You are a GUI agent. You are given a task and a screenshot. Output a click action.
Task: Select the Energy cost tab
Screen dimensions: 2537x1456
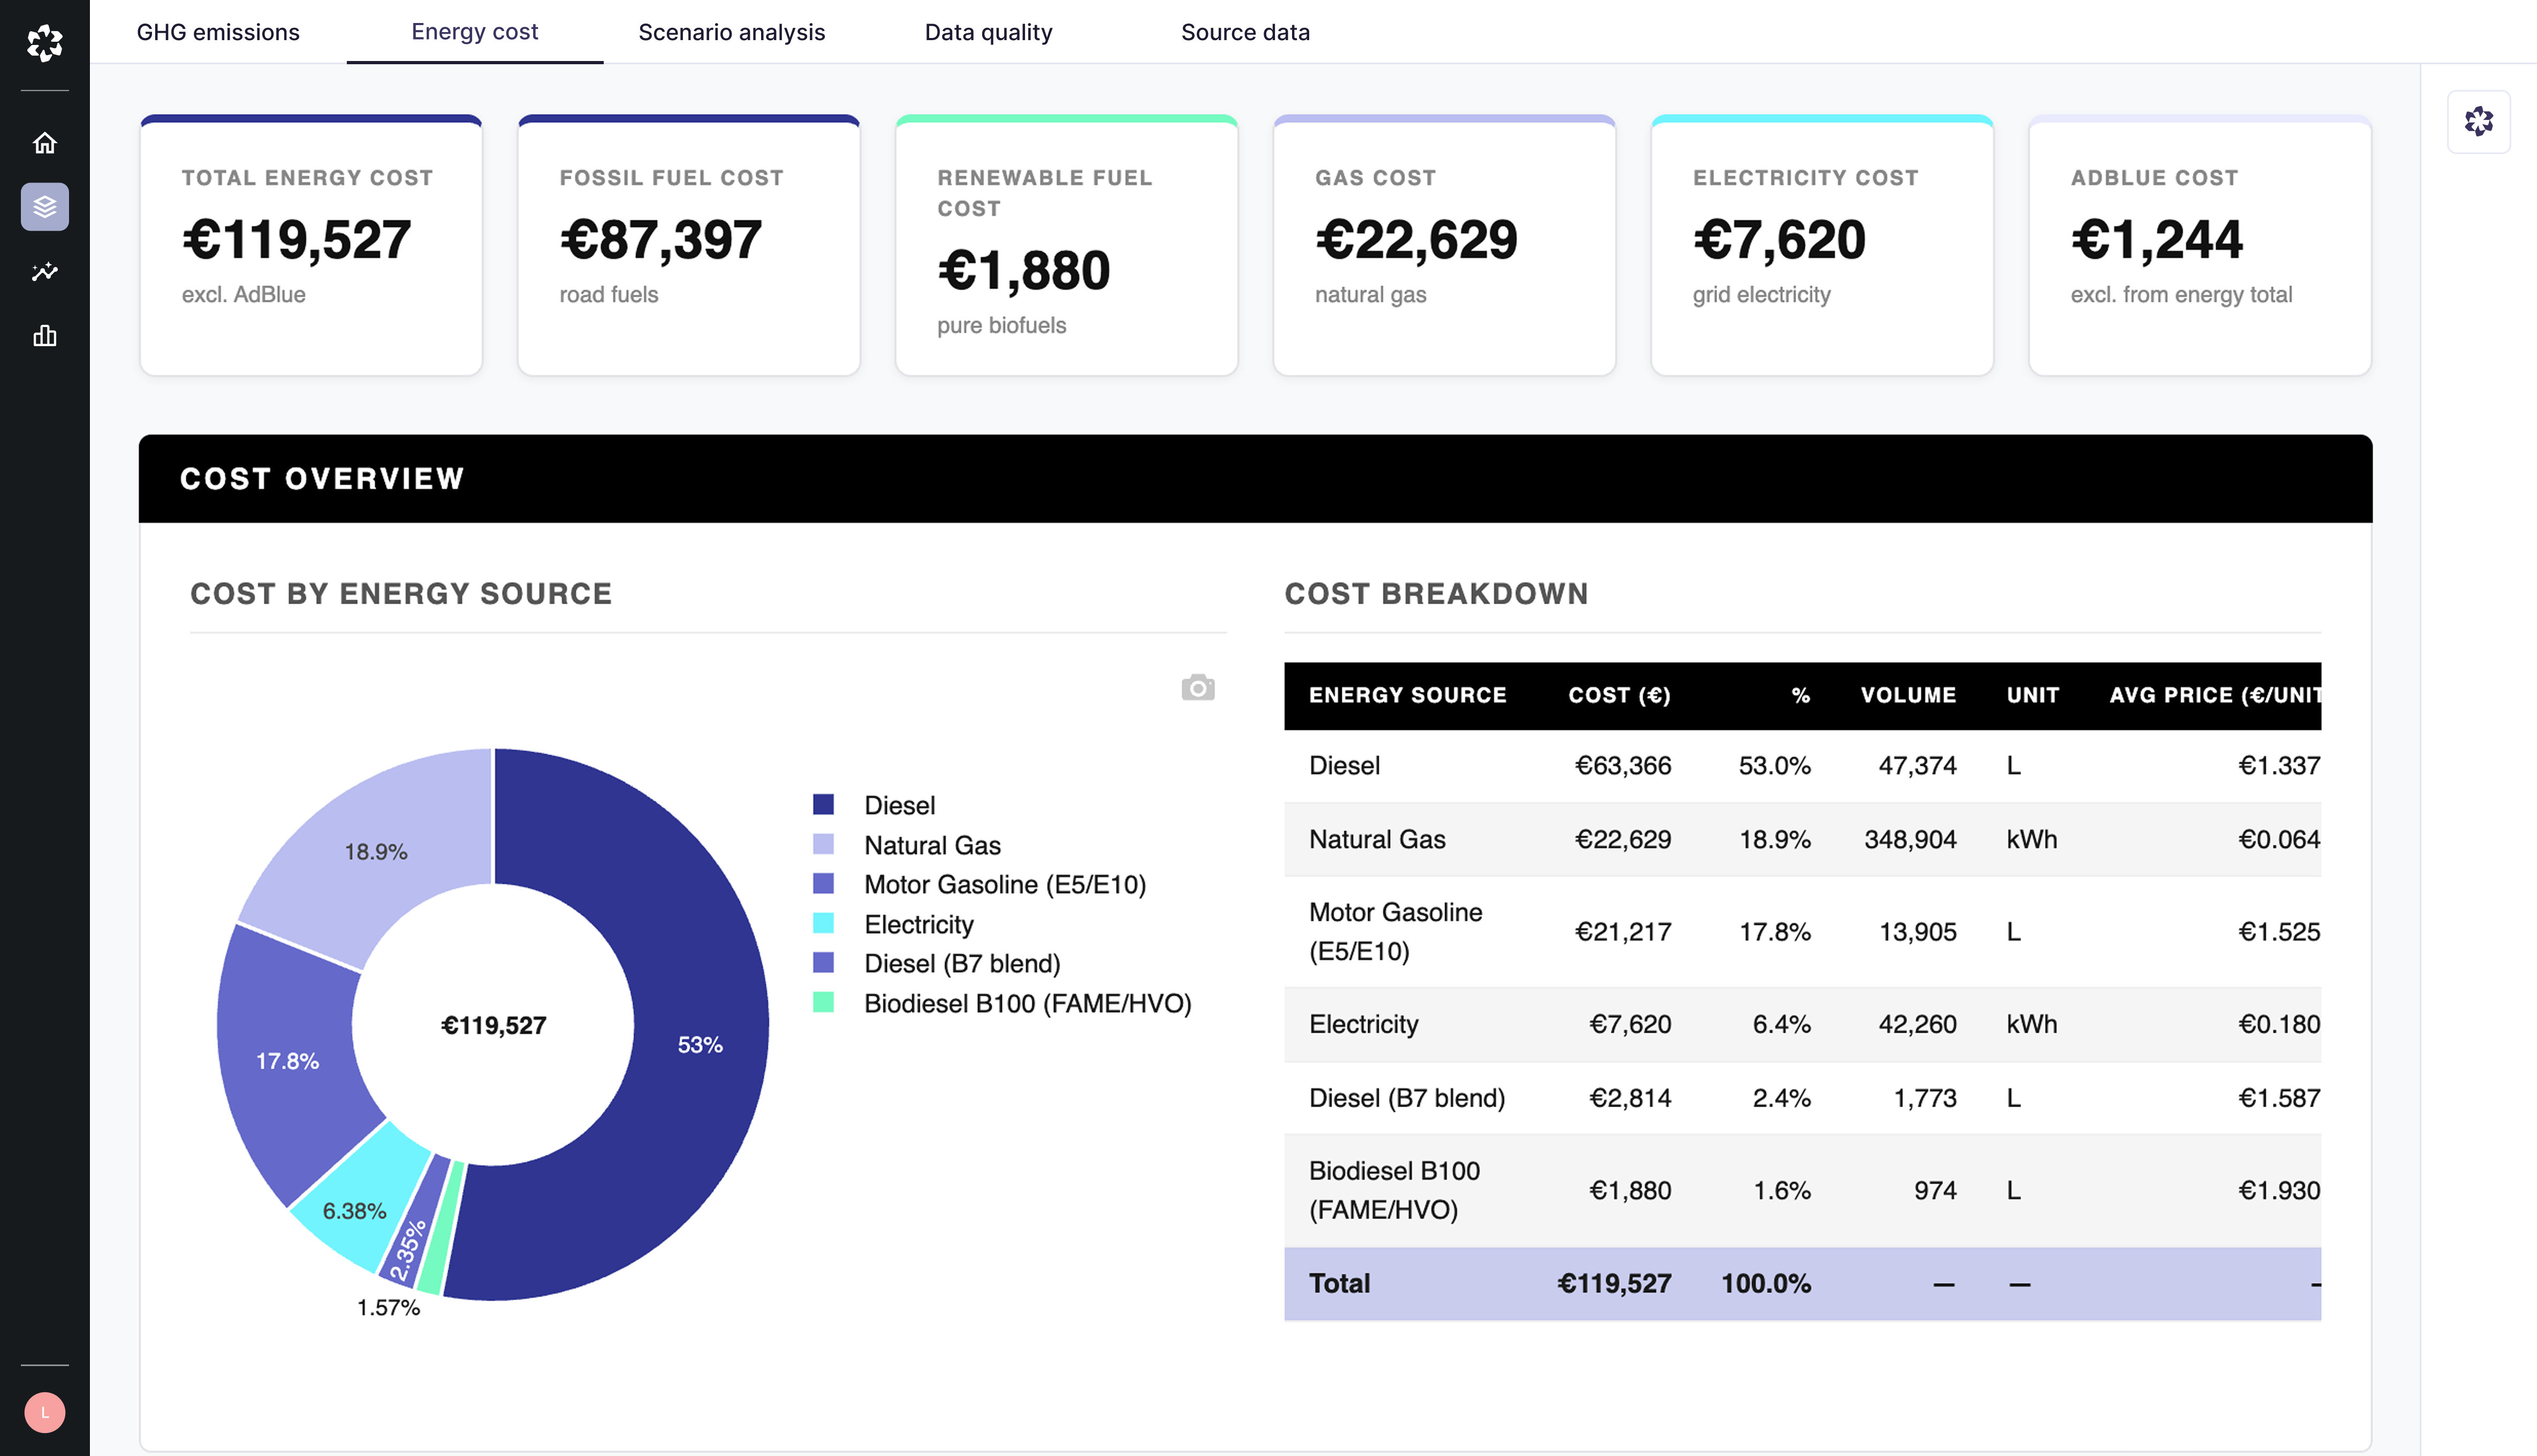click(474, 32)
